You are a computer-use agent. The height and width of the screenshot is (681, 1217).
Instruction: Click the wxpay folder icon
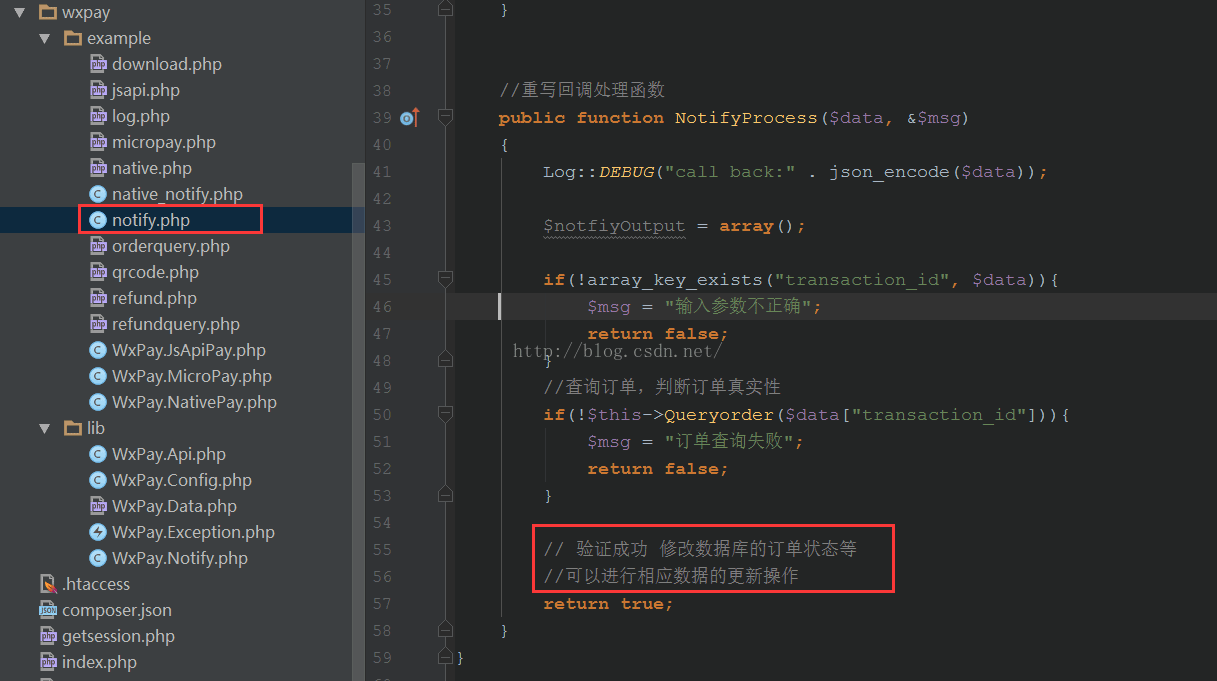pyautogui.click(x=47, y=13)
